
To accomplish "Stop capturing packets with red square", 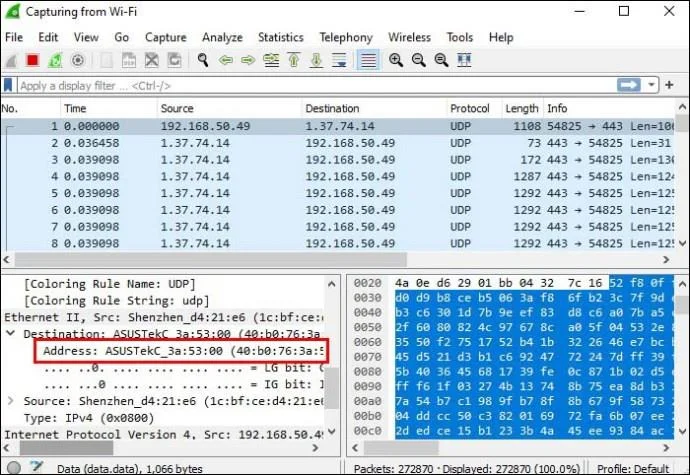I will tap(33, 60).
